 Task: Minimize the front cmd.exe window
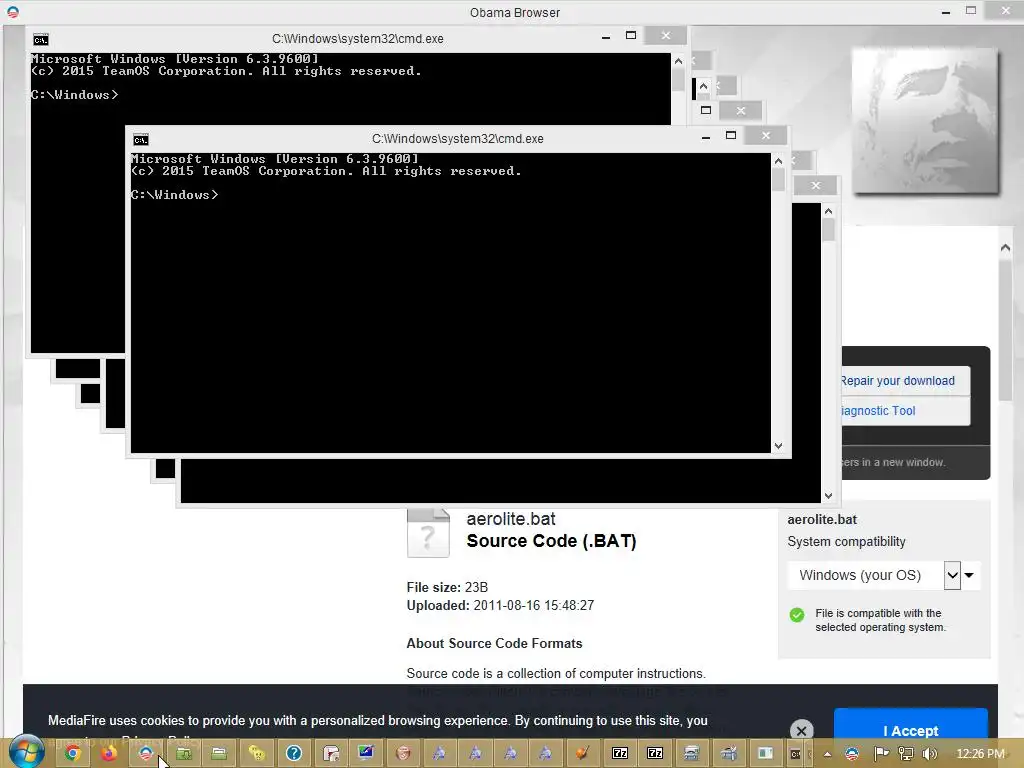(706, 136)
